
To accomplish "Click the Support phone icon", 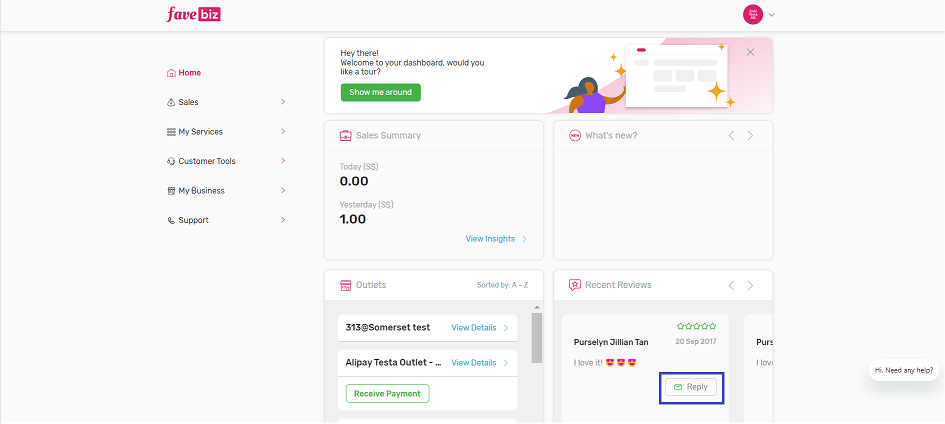I will [171, 220].
